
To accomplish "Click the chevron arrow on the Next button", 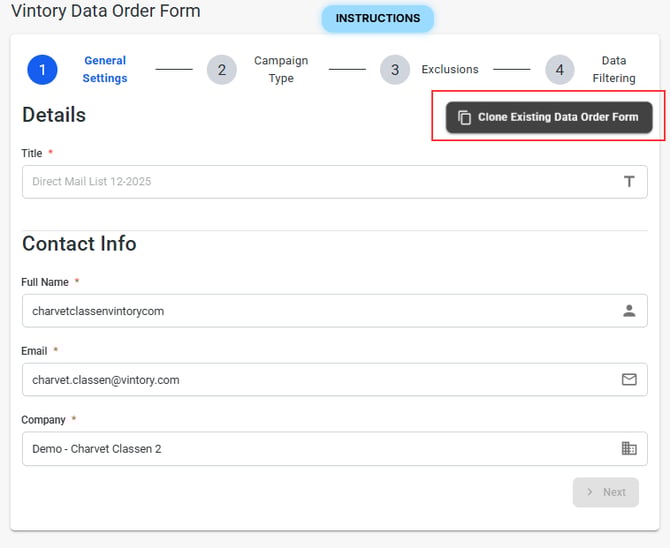I will point(590,492).
